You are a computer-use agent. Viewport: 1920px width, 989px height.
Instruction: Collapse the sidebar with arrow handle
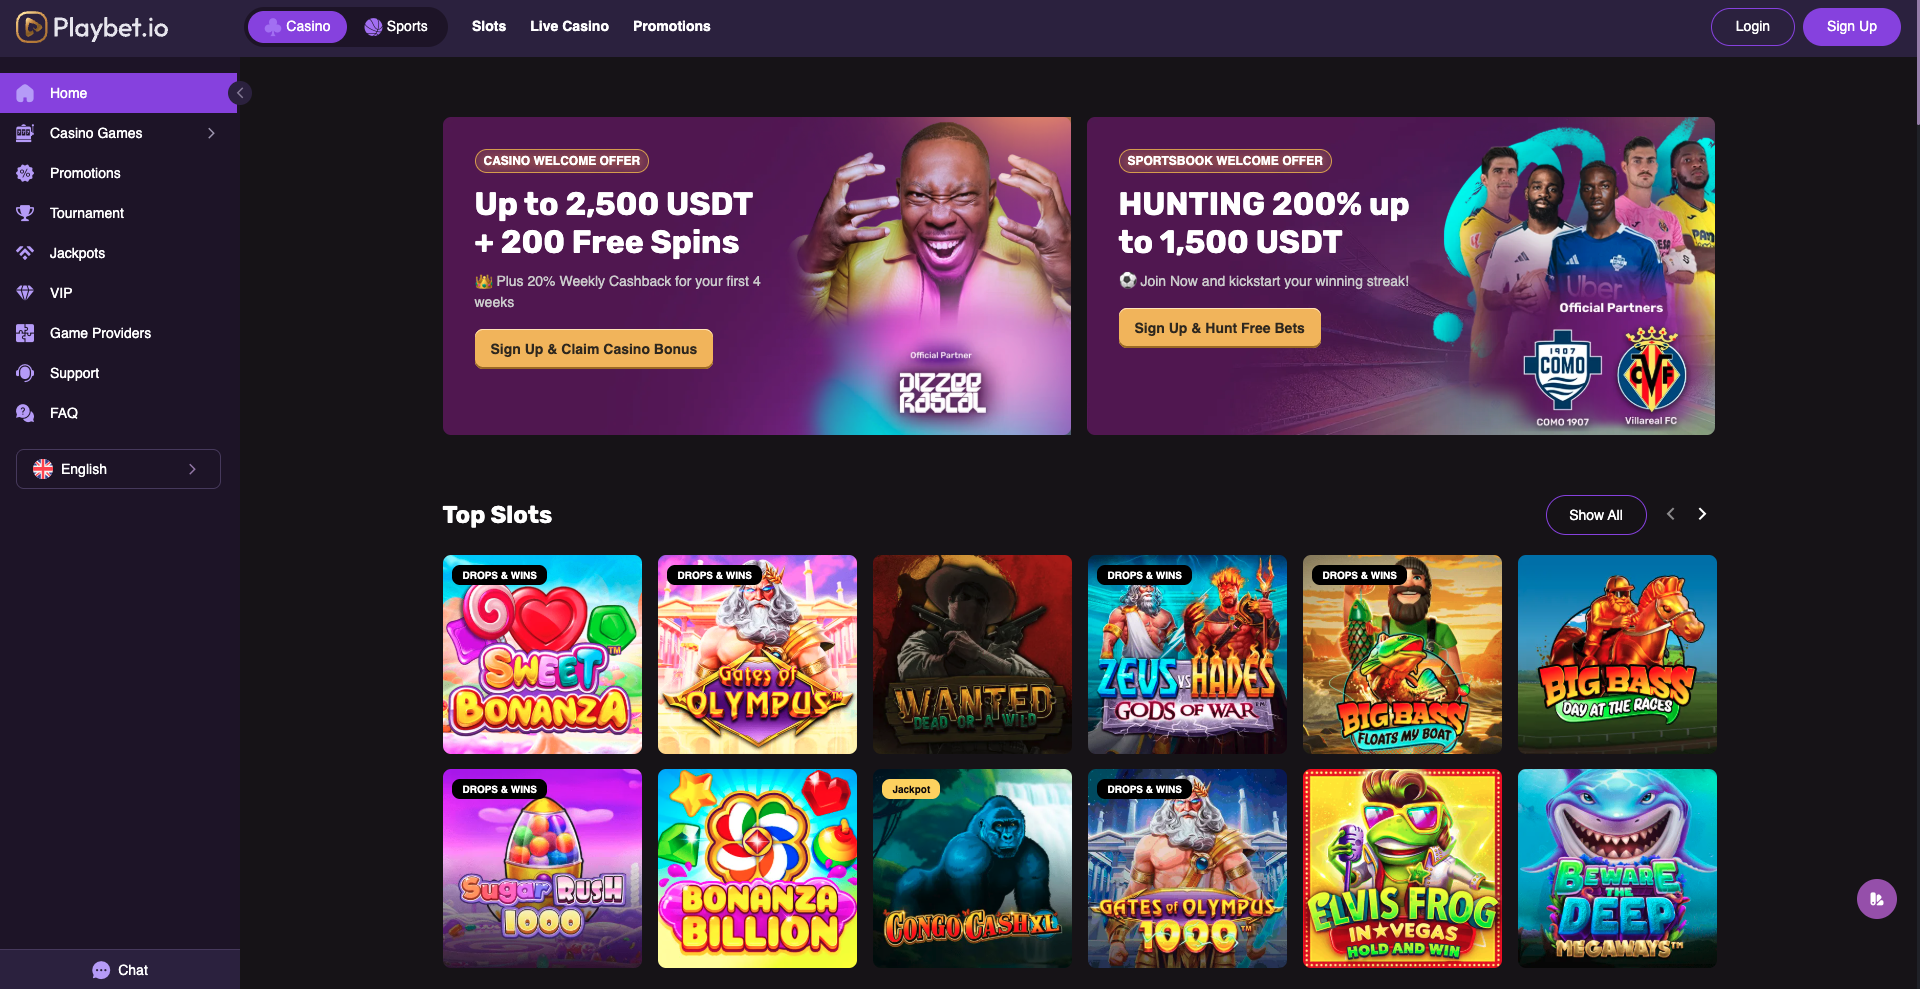[x=240, y=93]
